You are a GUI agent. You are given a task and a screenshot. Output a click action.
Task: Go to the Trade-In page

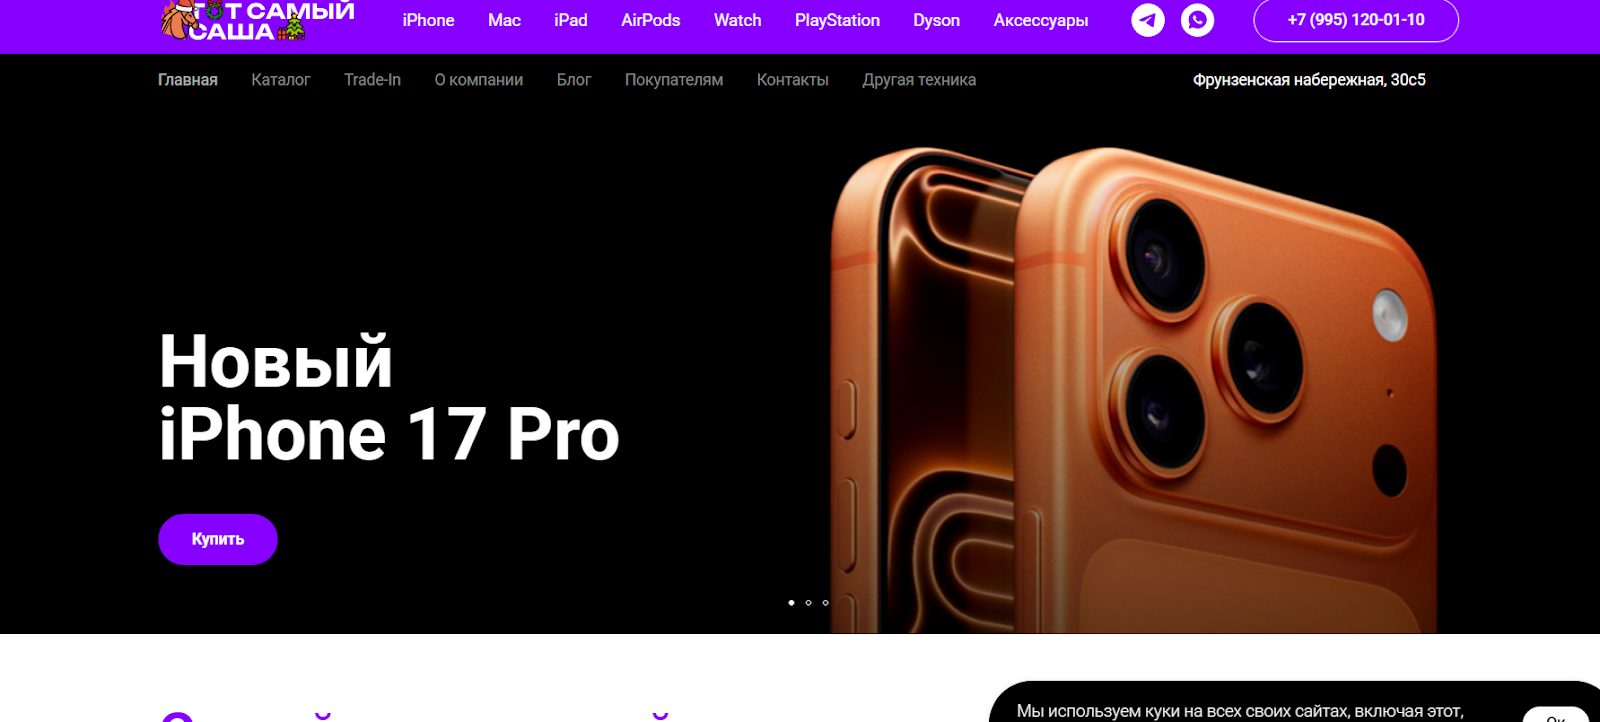pyautogui.click(x=372, y=80)
